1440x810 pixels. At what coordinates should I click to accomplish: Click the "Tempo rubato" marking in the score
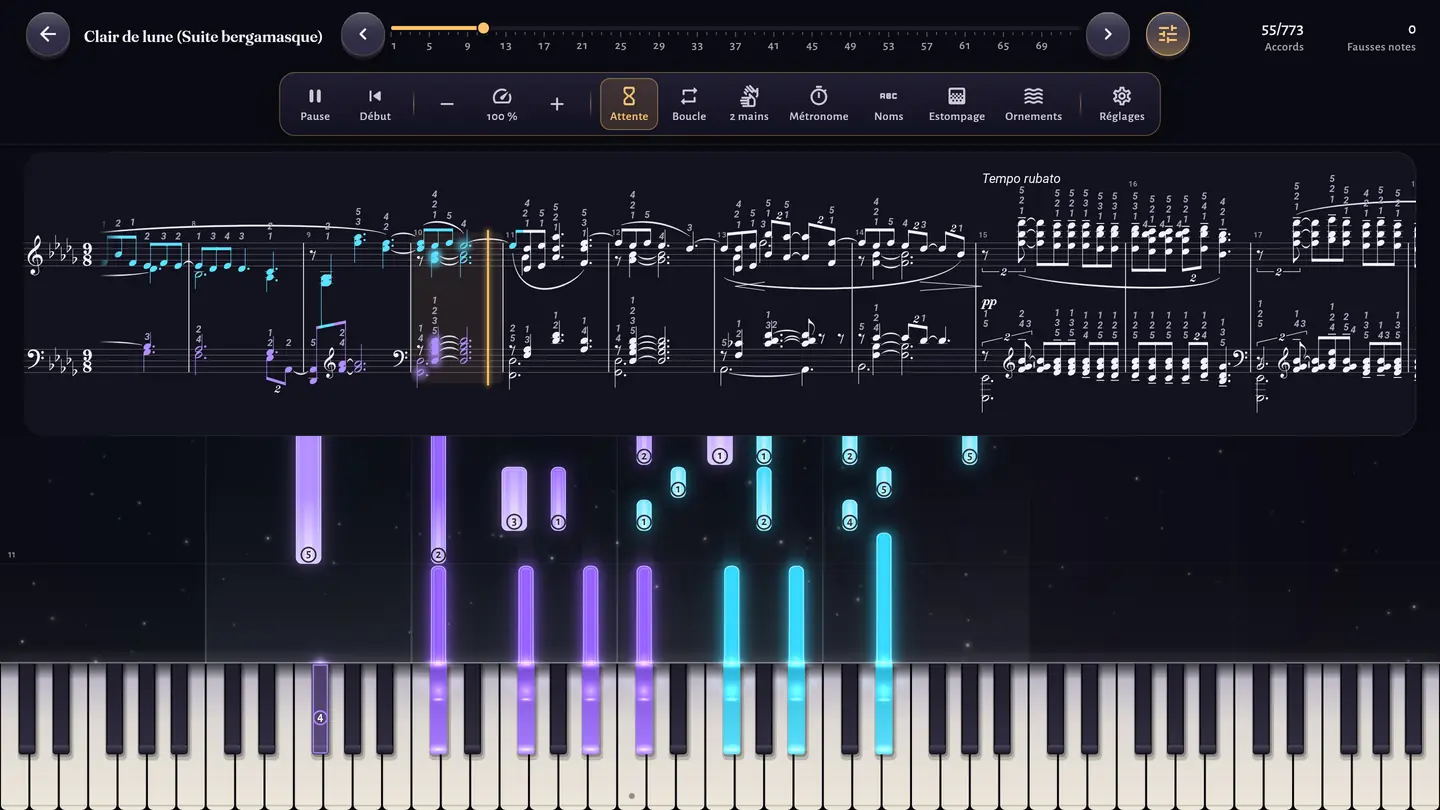(1021, 179)
